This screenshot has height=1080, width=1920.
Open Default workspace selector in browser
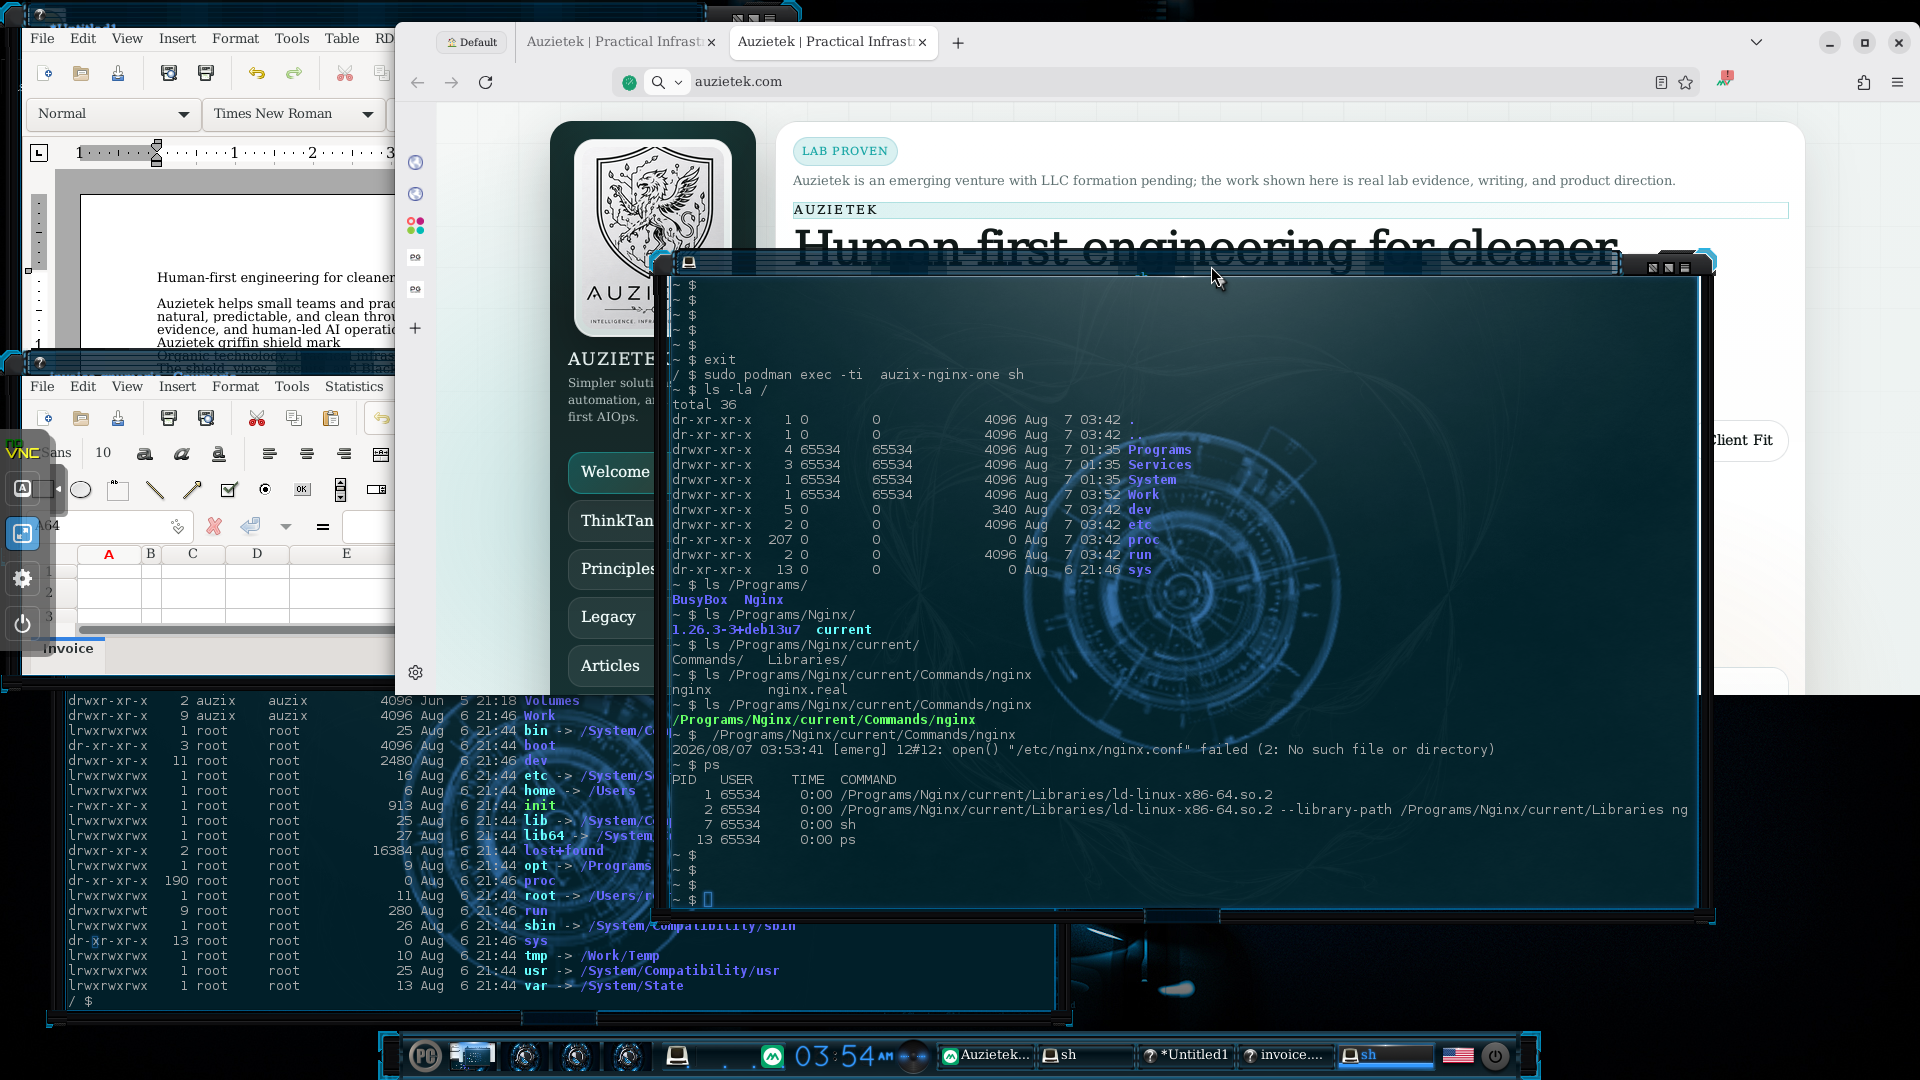471,42
